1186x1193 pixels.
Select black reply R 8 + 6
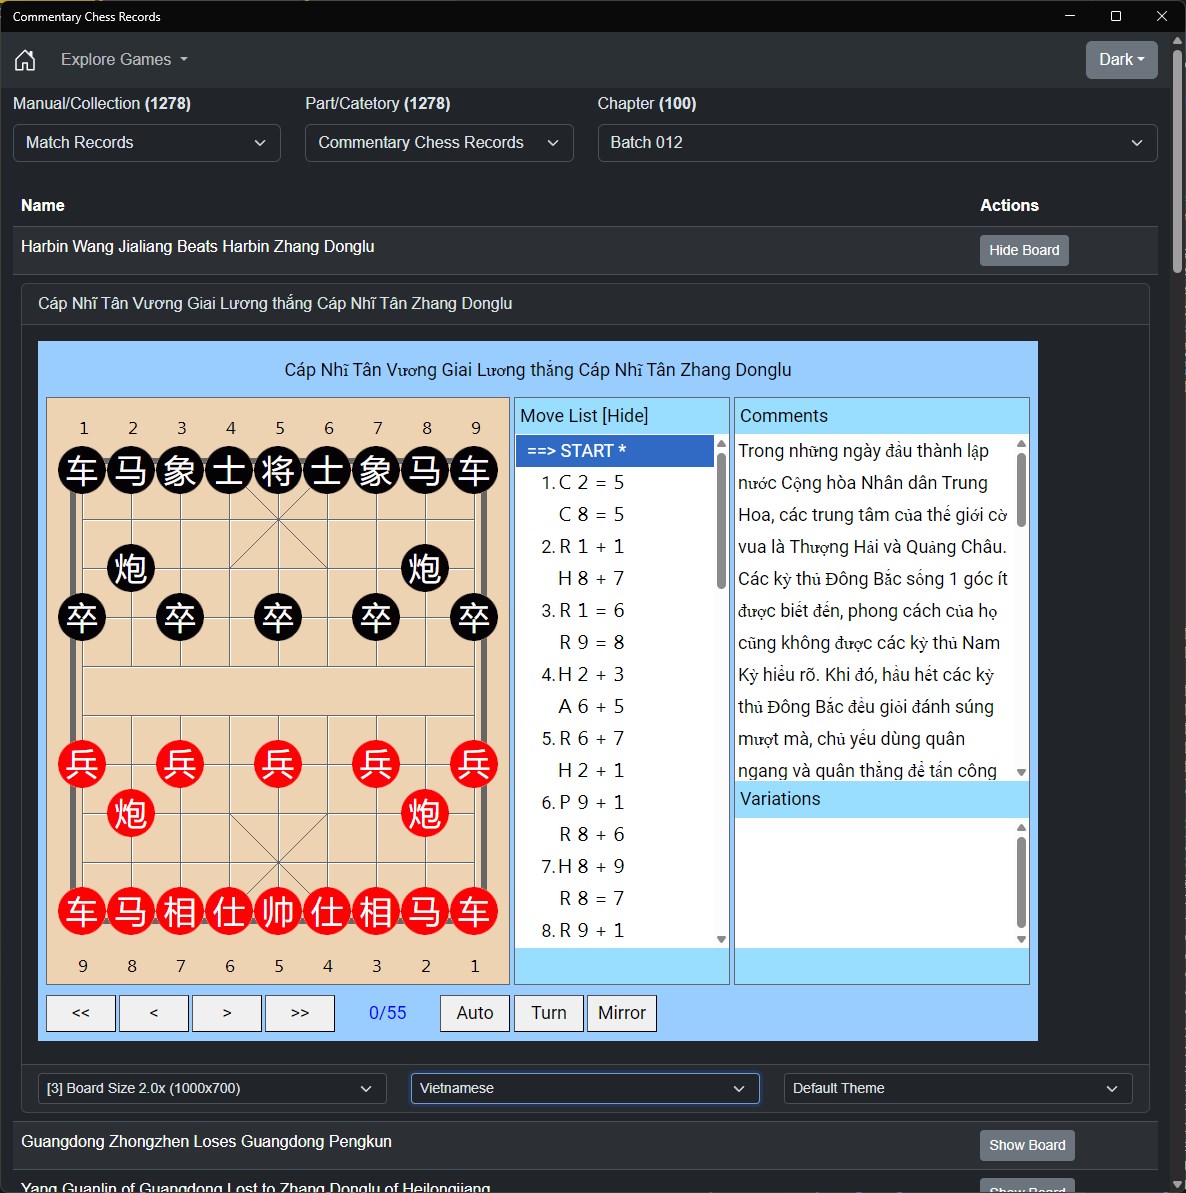[x=615, y=834]
